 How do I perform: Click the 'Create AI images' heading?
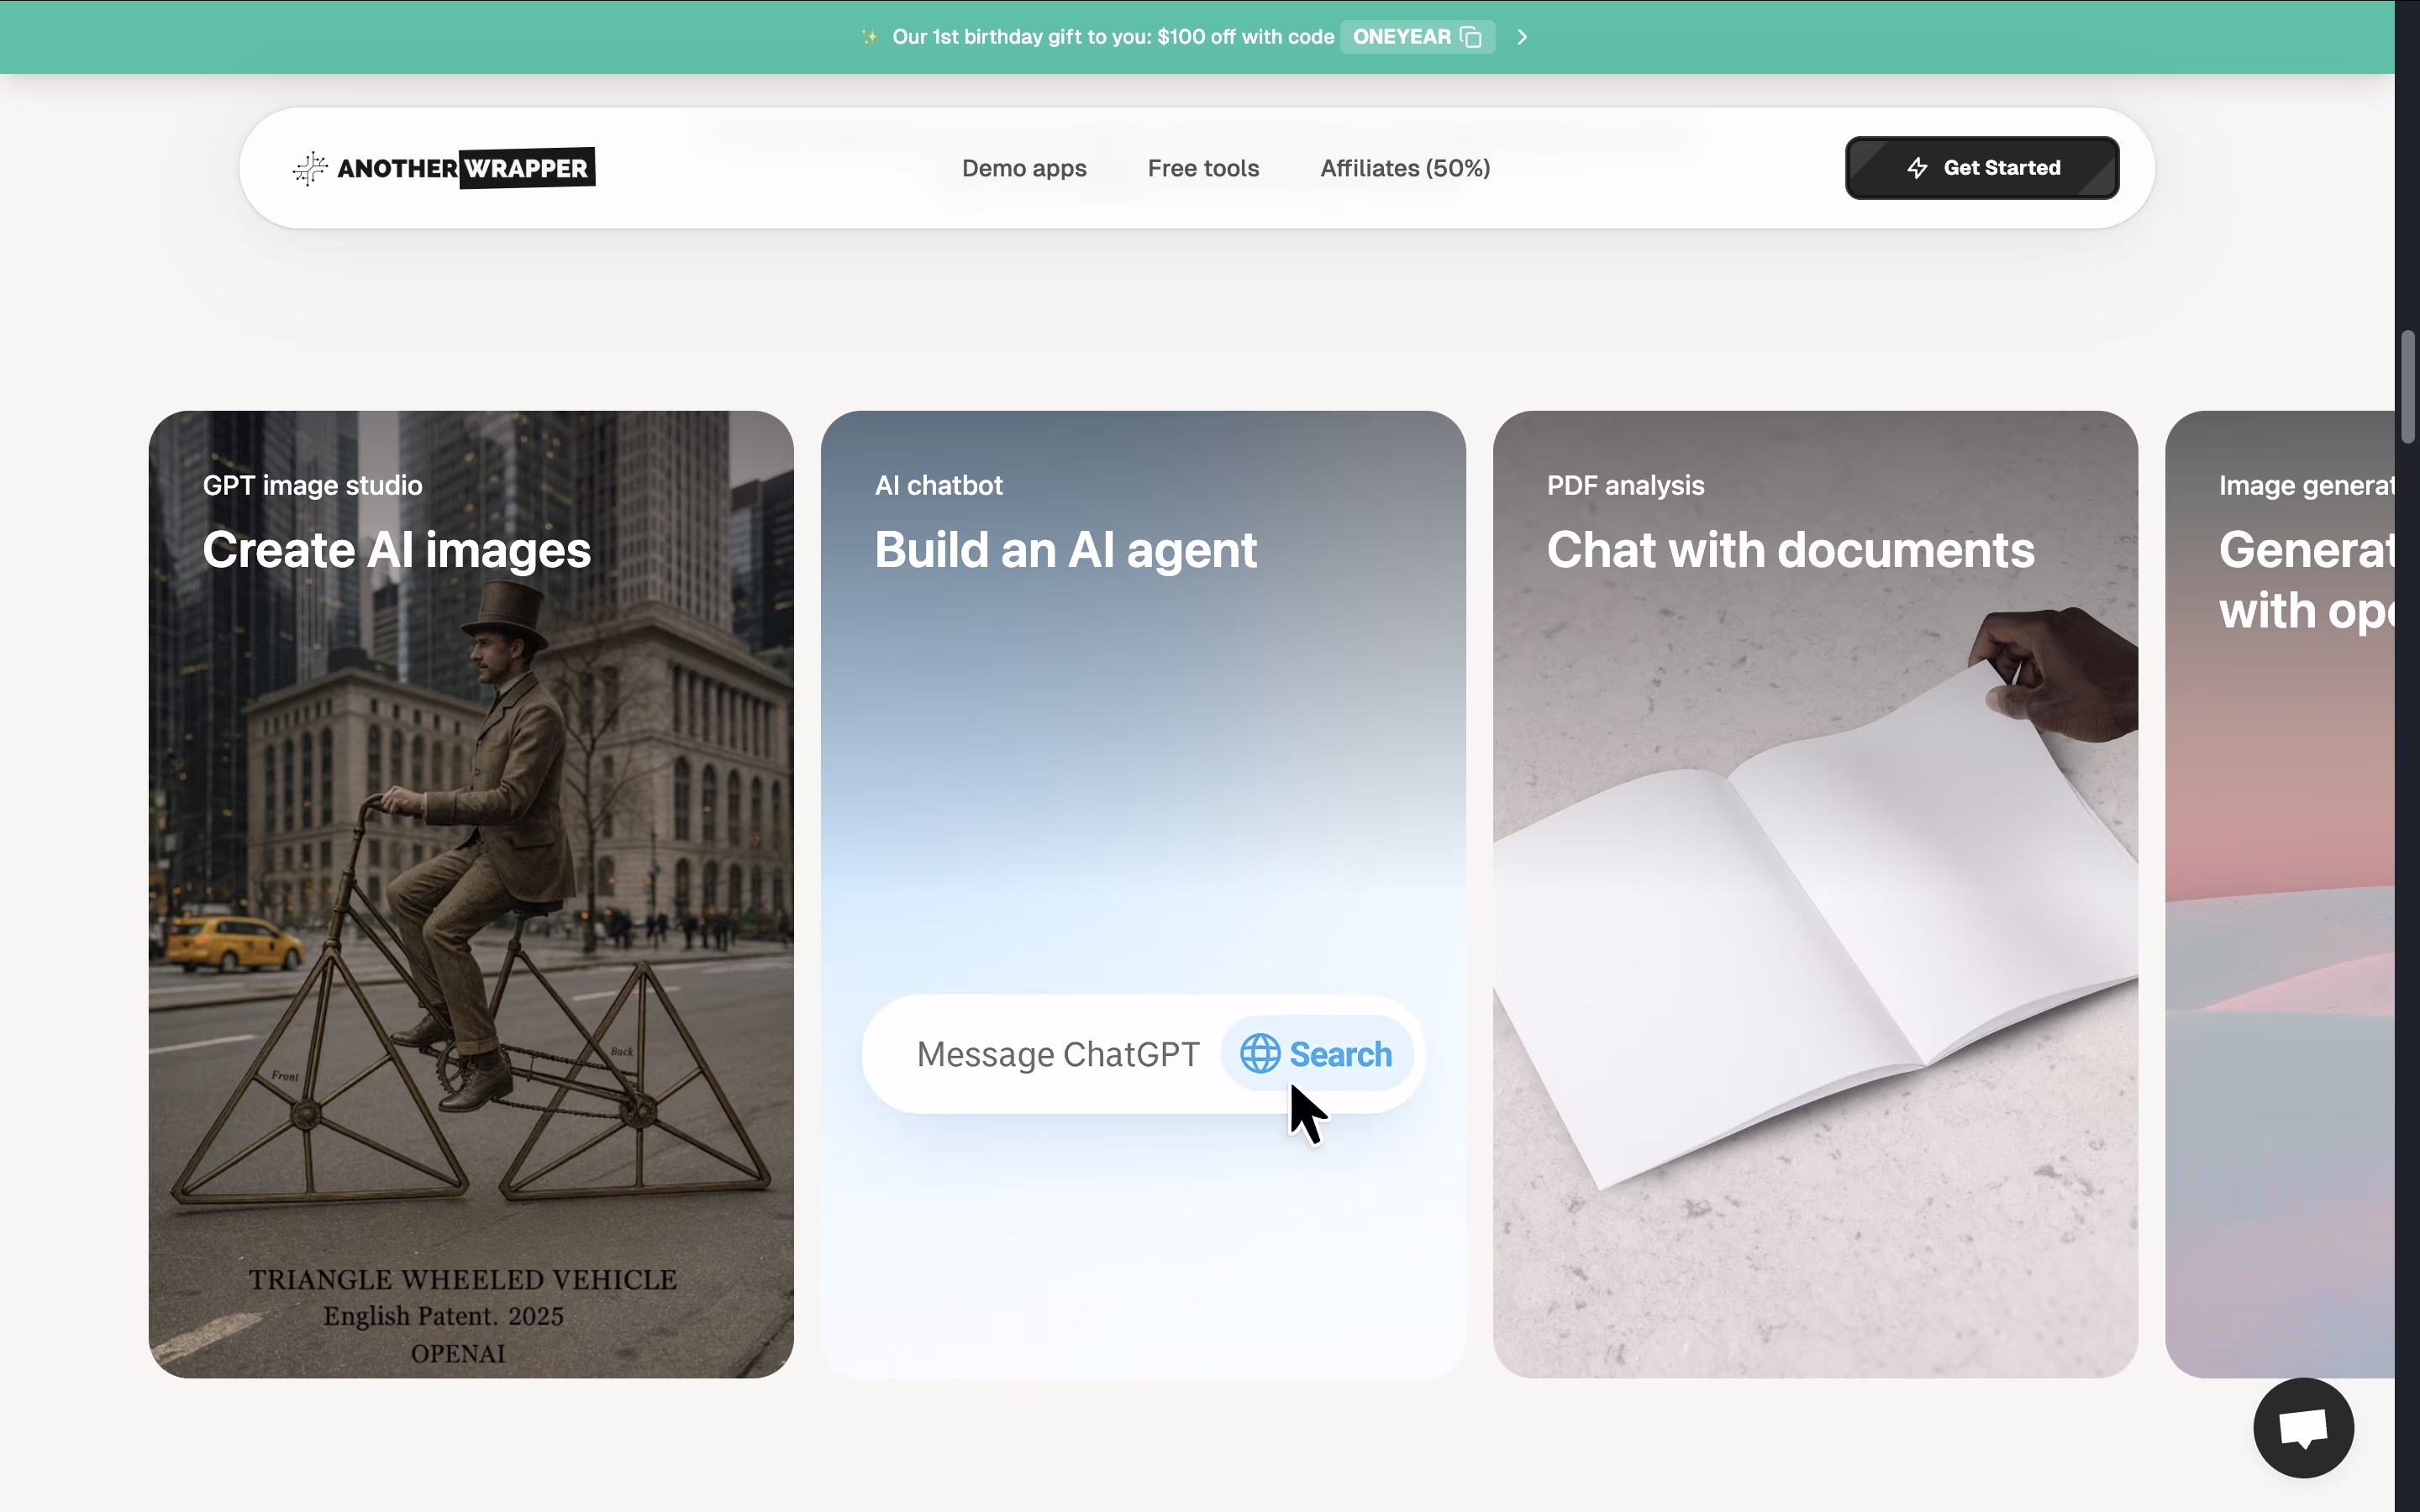[397, 551]
